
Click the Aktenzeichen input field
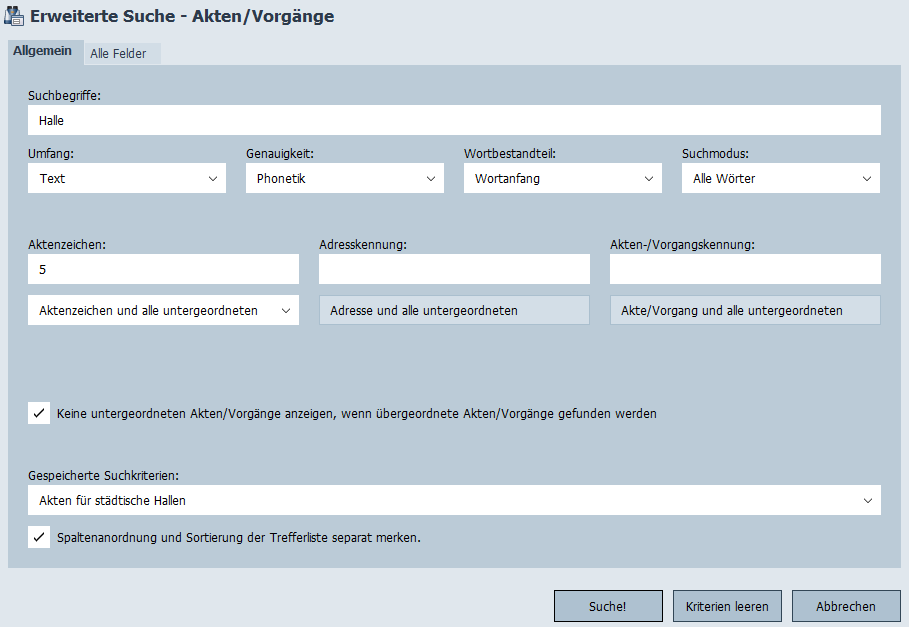(x=163, y=269)
